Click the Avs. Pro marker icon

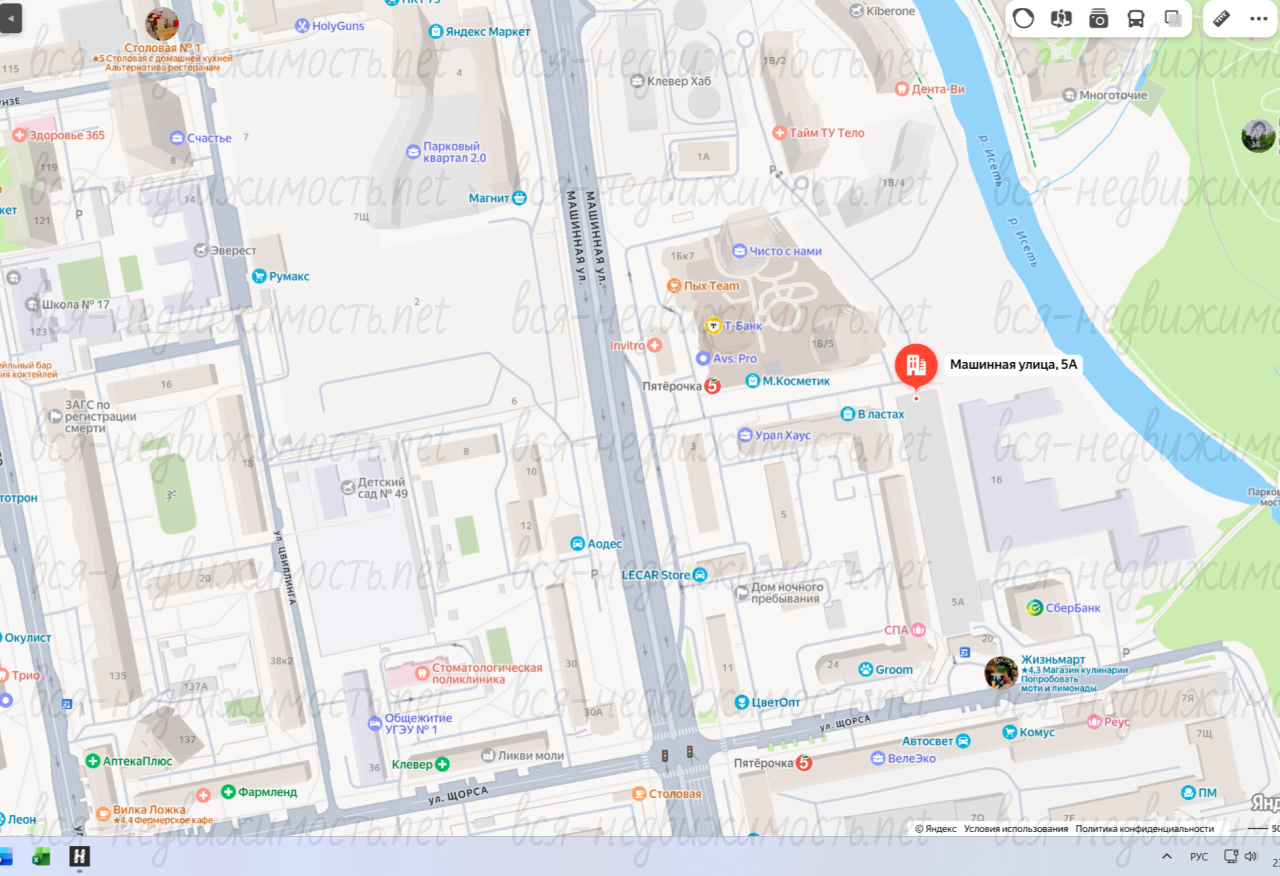[703, 358]
